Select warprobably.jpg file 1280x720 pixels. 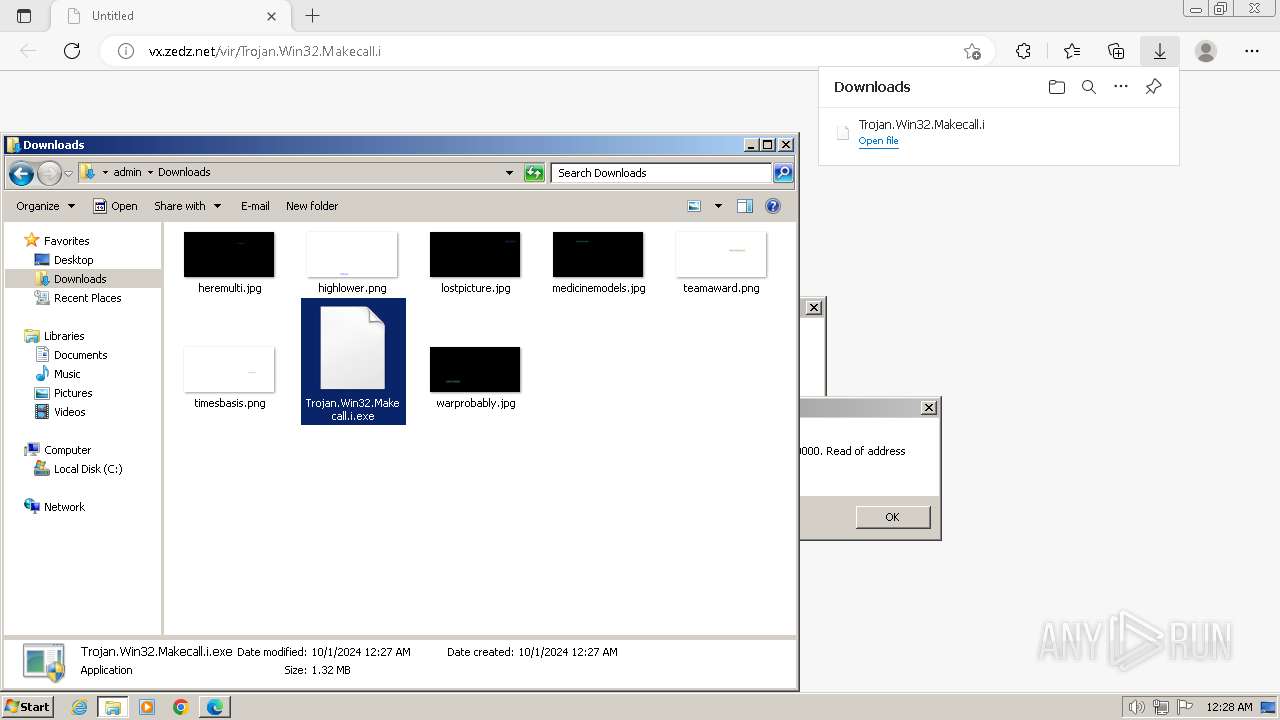point(475,378)
